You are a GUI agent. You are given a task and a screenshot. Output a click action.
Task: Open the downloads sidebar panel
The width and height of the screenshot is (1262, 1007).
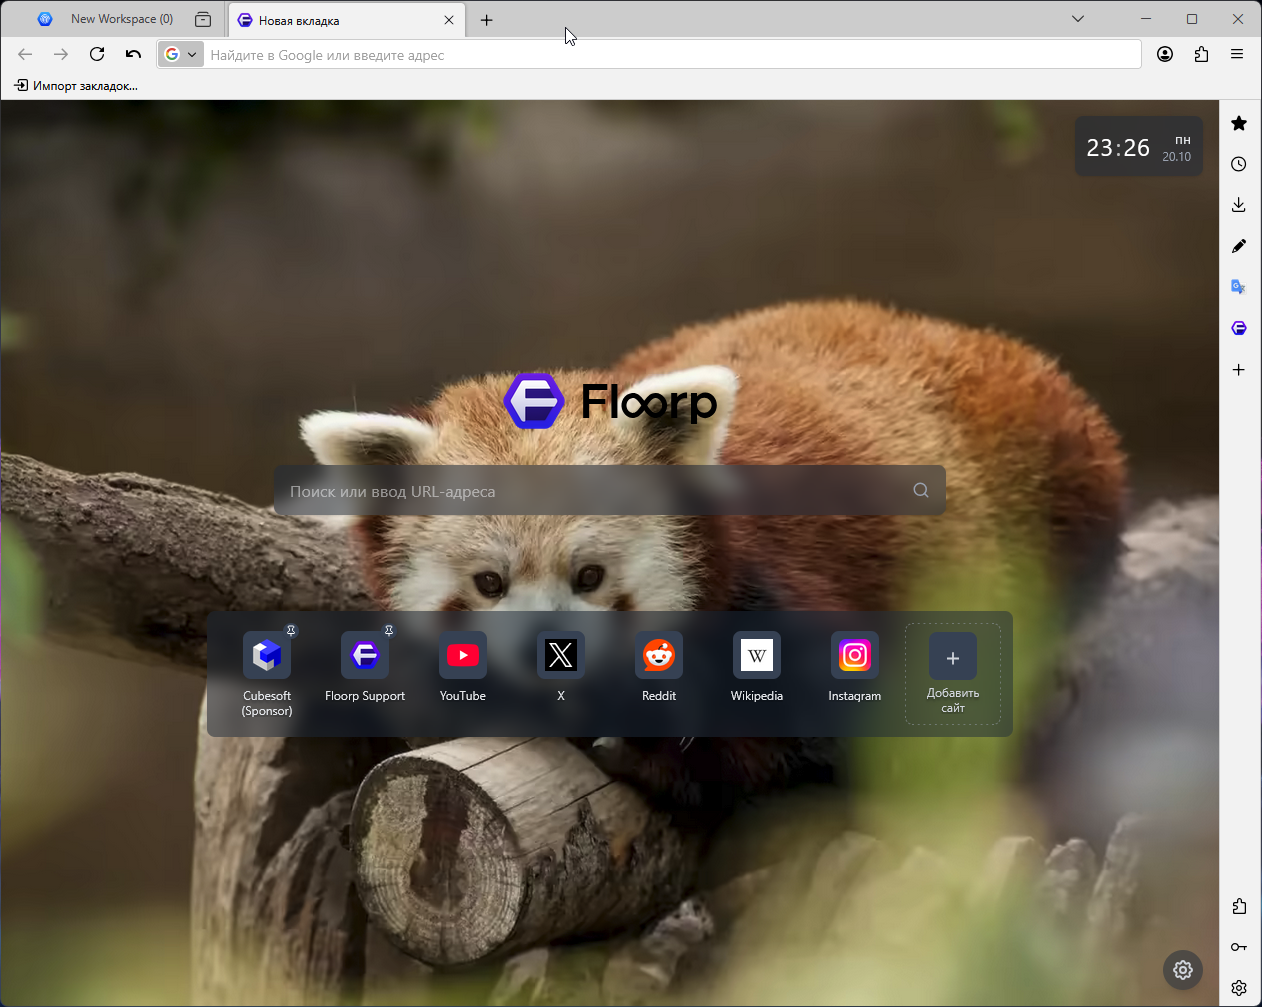click(1239, 205)
